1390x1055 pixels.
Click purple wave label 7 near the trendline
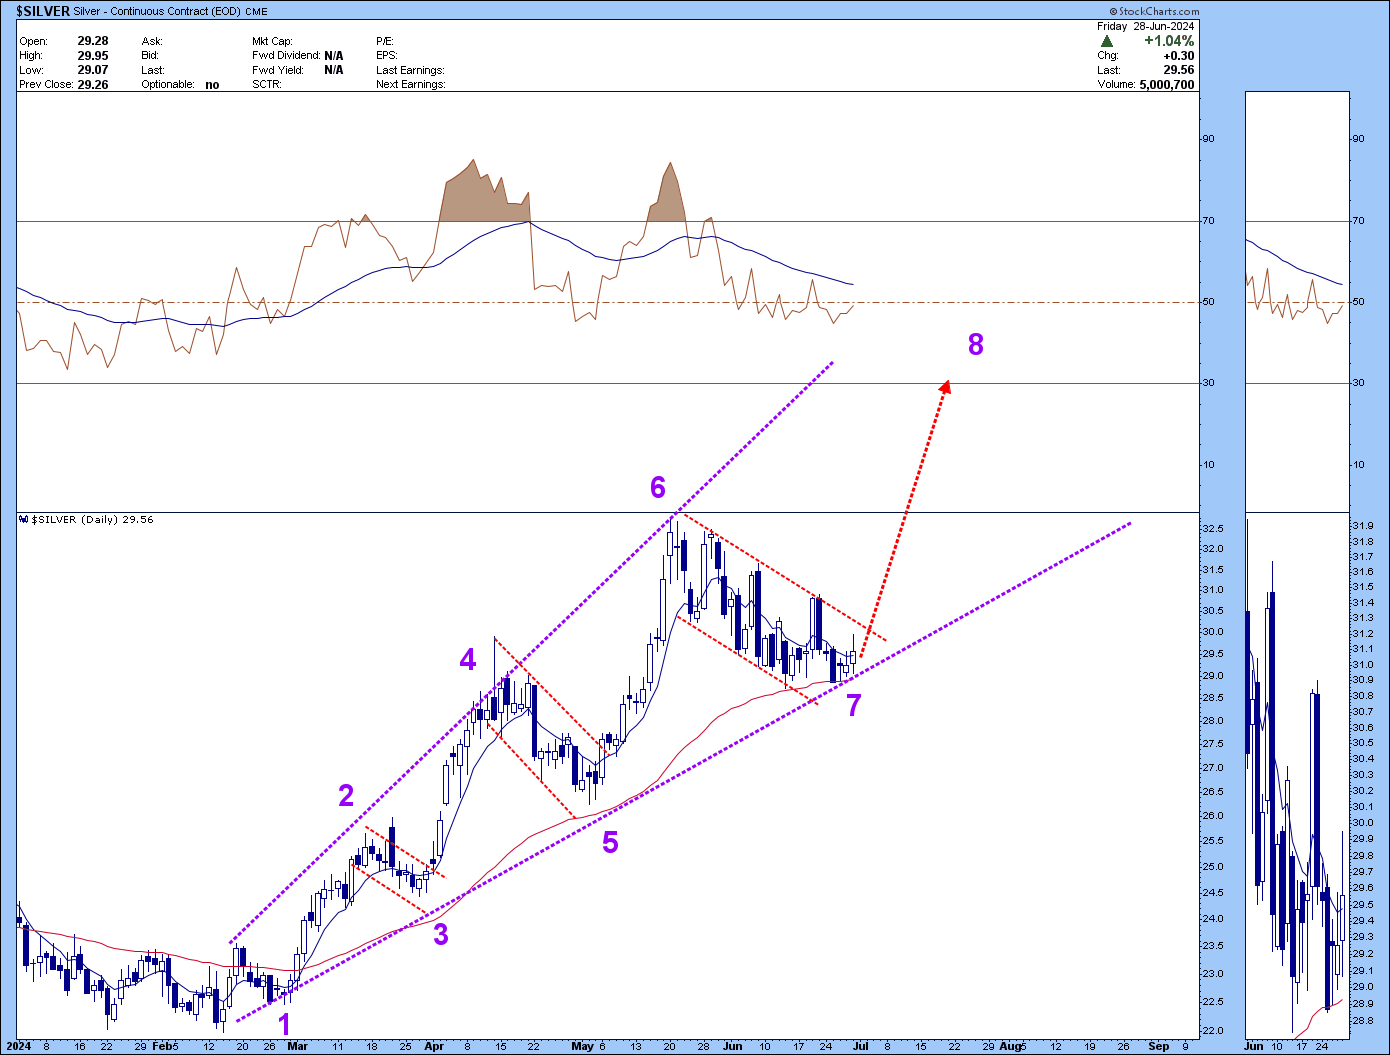click(x=853, y=705)
